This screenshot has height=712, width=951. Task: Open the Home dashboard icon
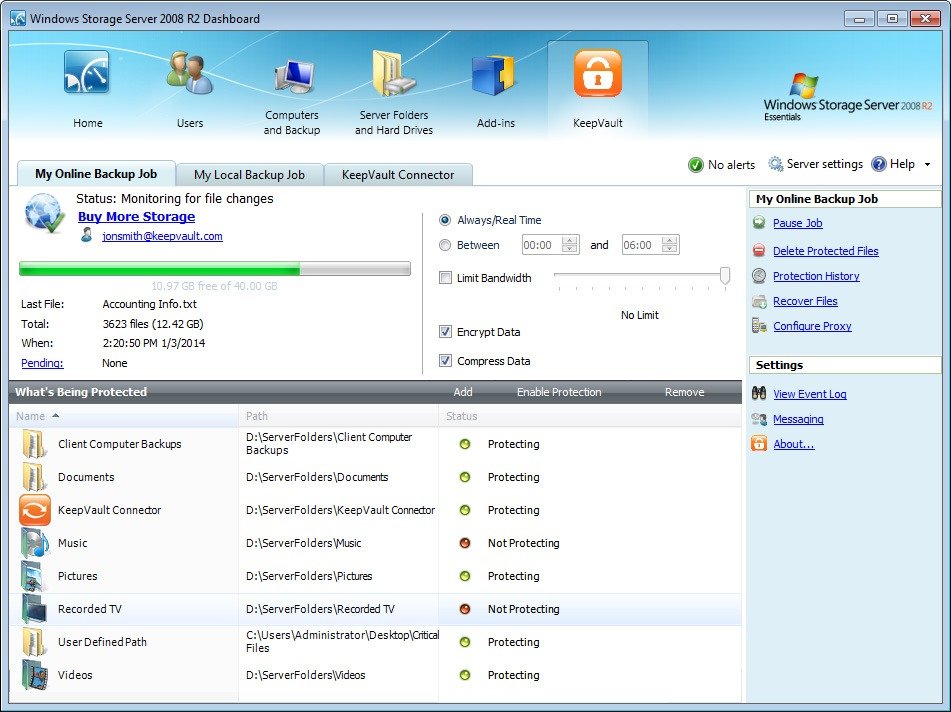tap(87, 73)
